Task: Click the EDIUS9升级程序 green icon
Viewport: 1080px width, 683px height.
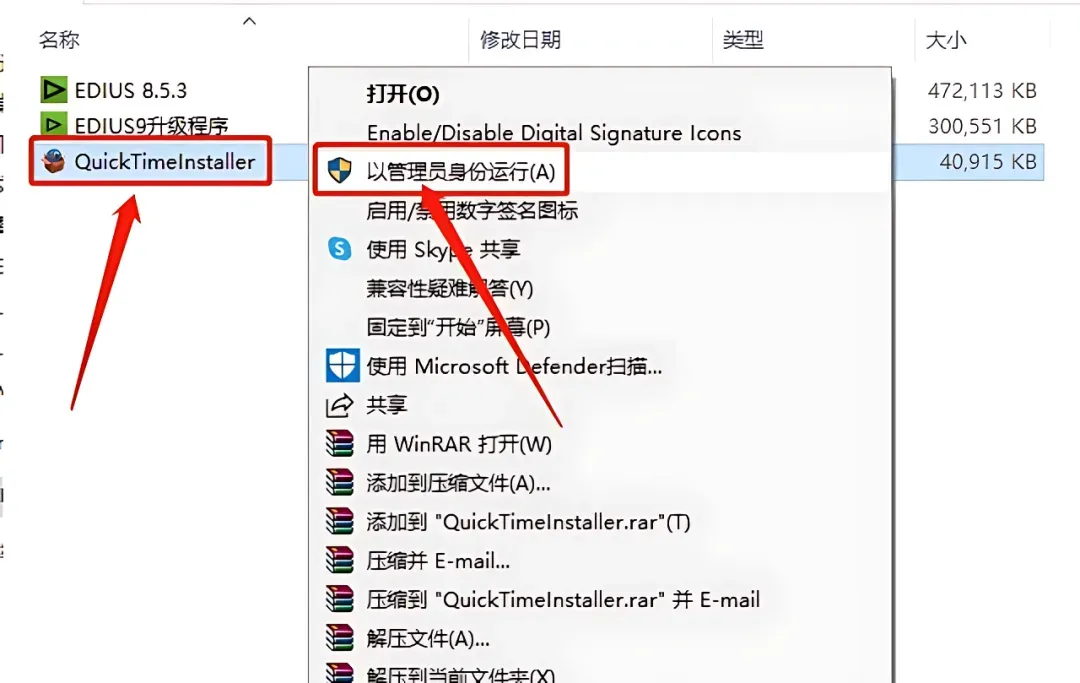Action: pos(54,125)
